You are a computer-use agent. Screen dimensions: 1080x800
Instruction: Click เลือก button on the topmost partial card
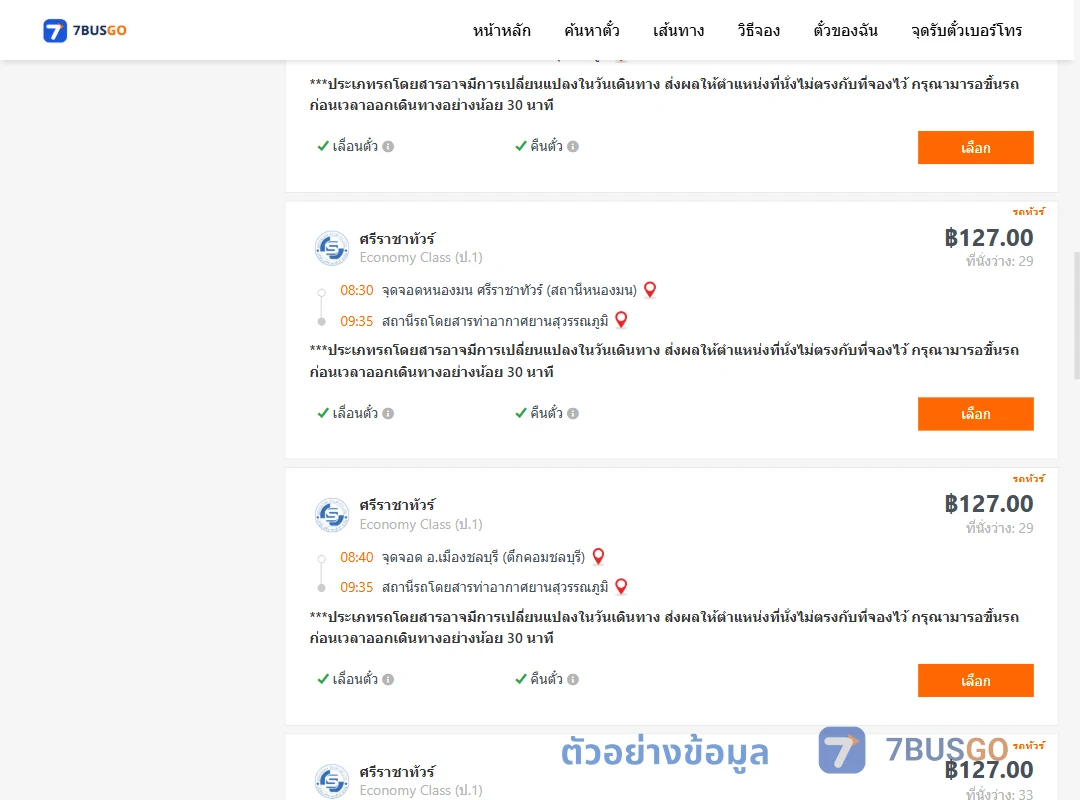(x=975, y=147)
